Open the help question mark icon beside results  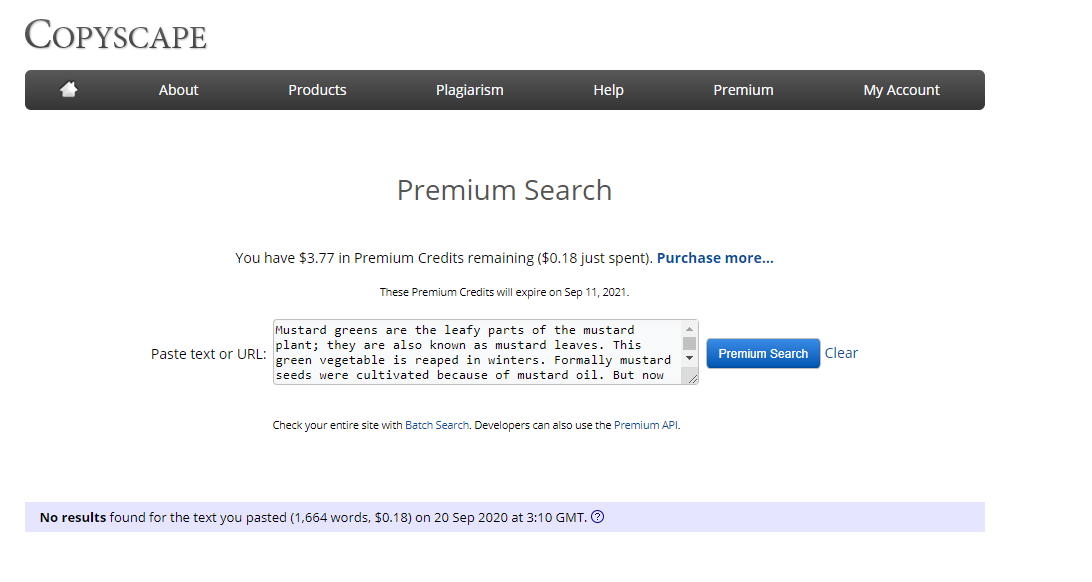(x=598, y=517)
